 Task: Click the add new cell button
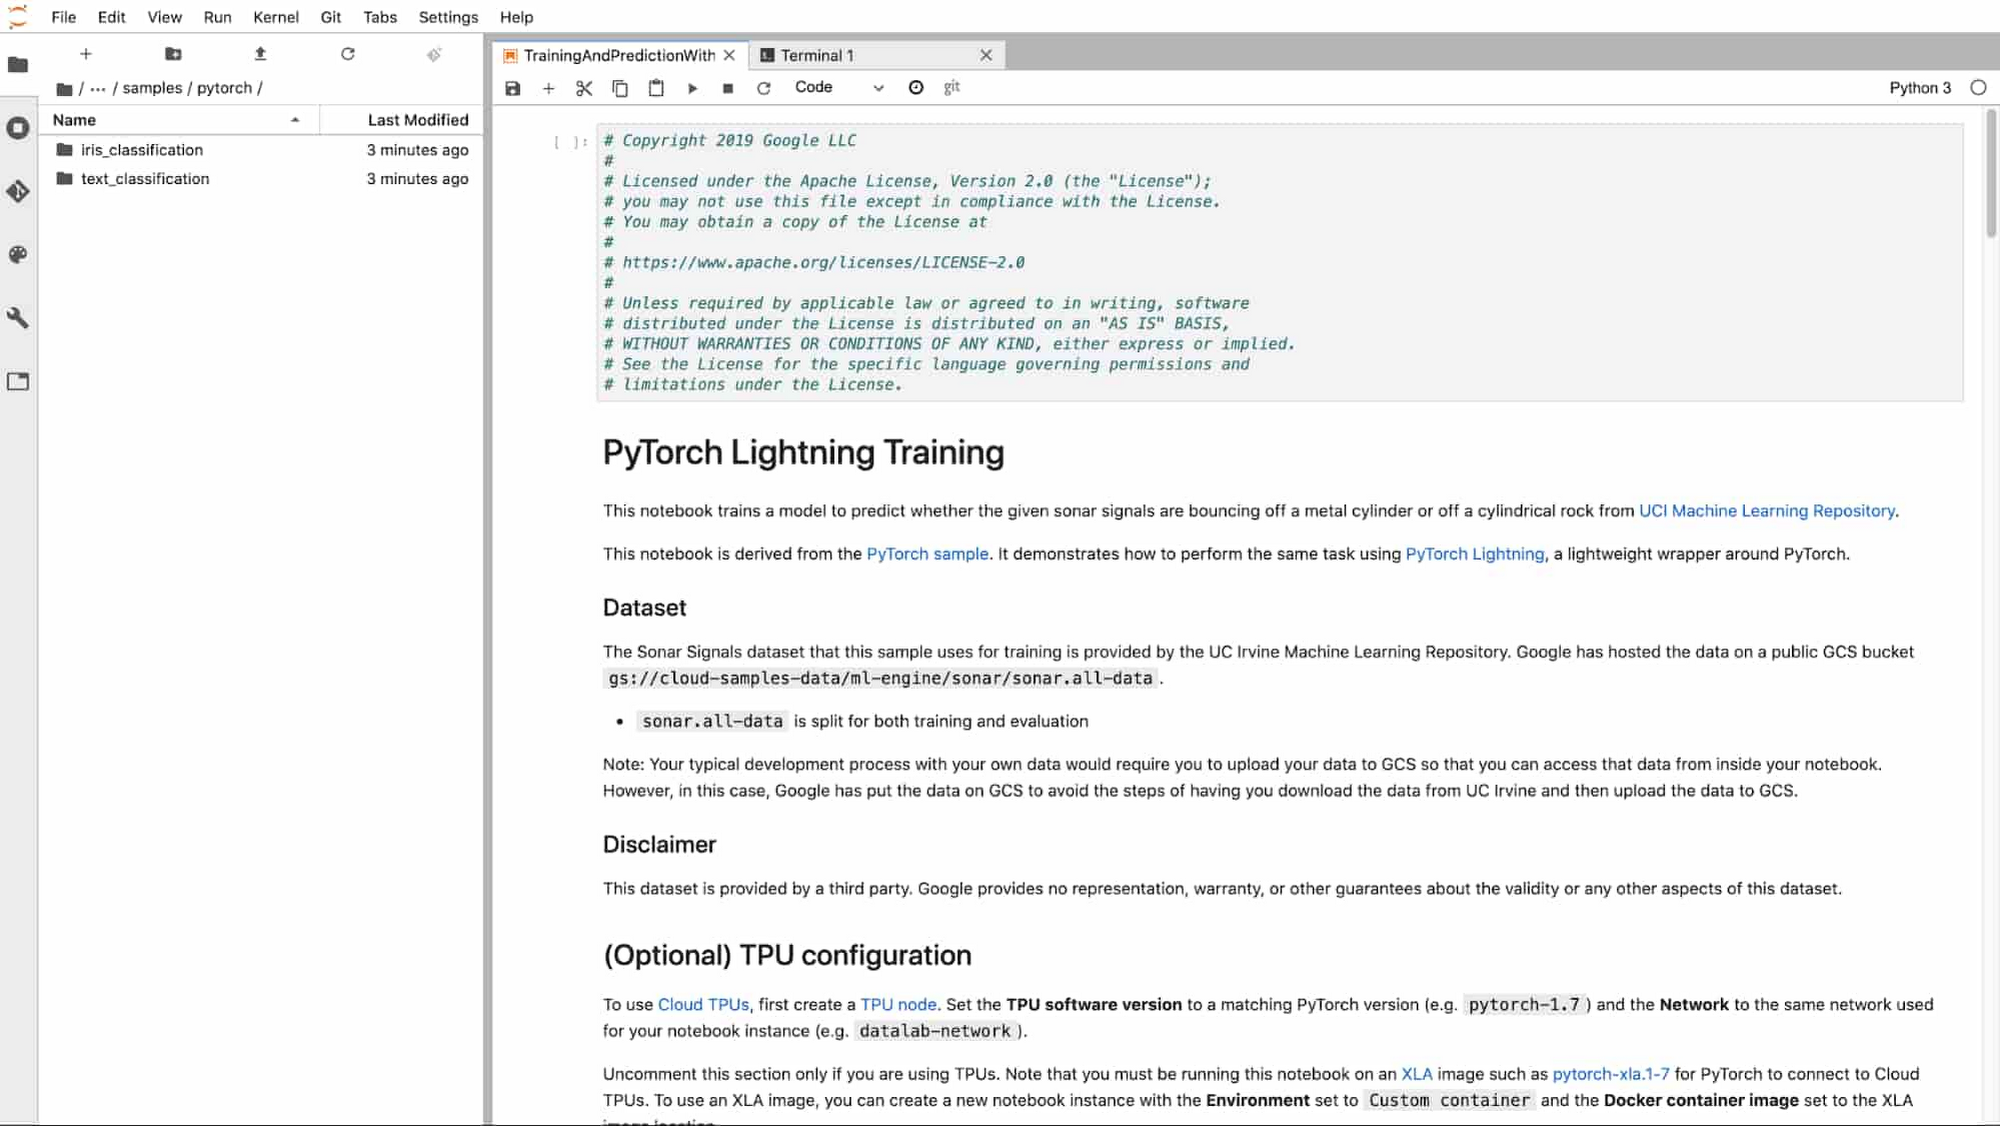547,87
